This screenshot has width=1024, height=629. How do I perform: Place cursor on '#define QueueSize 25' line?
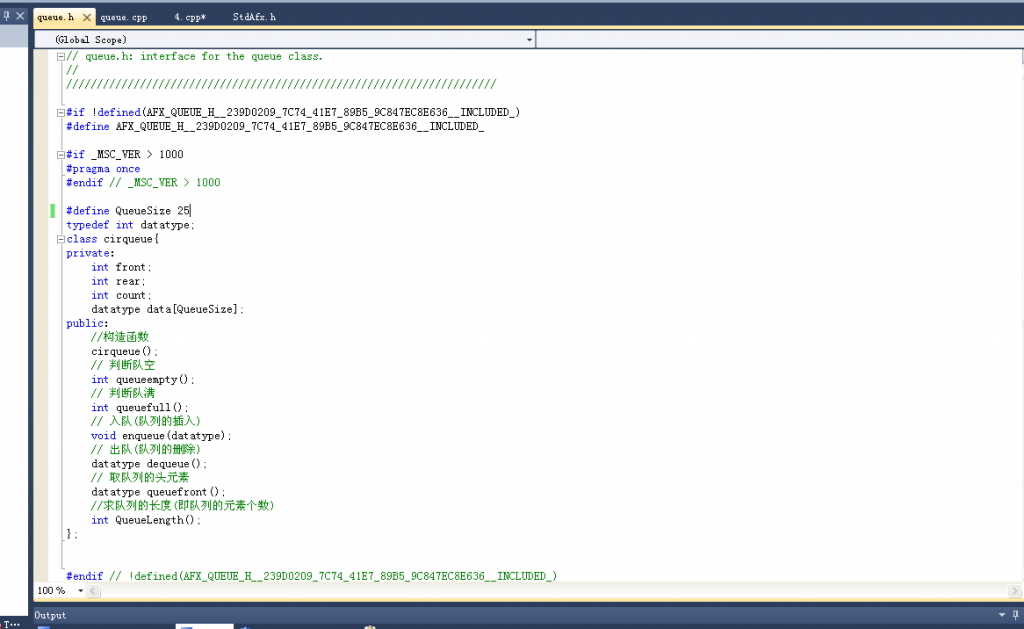click(128, 210)
